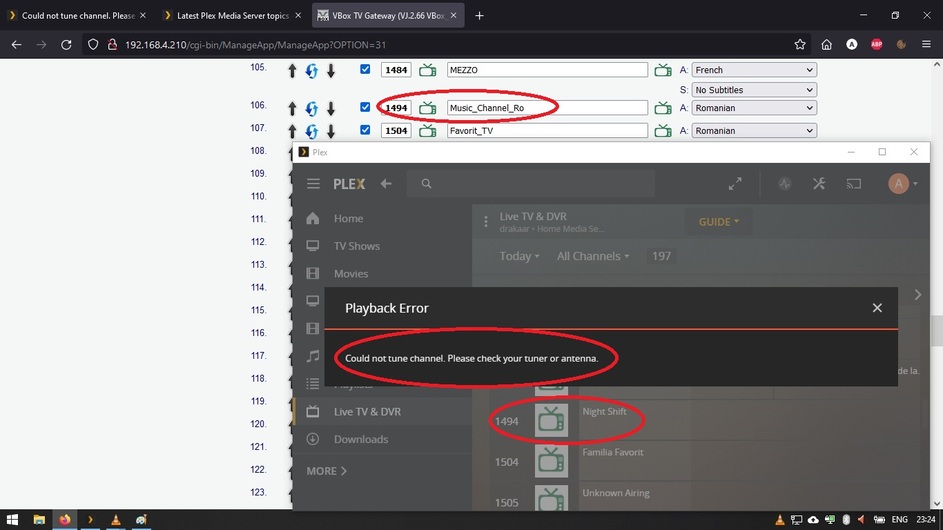The image size is (943, 530).
Task: Close the Playback Error dialog
Action: click(x=877, y=308)
